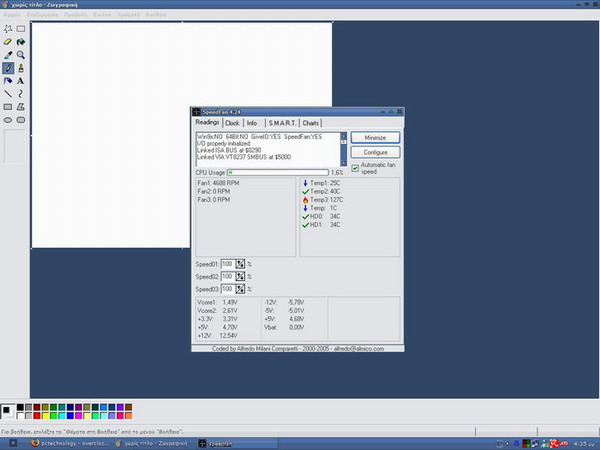Switch to the Clock tab in SpeedFan

(232, 123)
